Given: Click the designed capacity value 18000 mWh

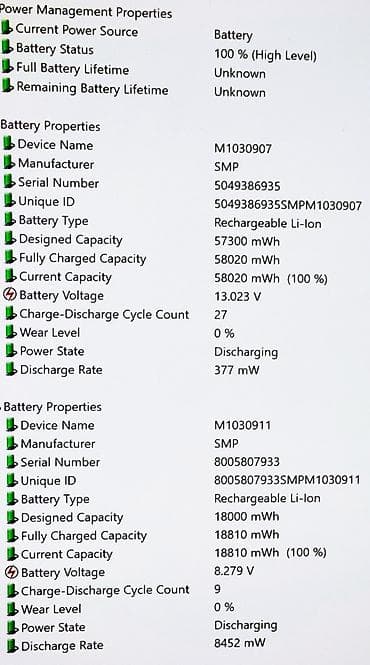Looking at the screenshot, I should [x=247, y=517].
